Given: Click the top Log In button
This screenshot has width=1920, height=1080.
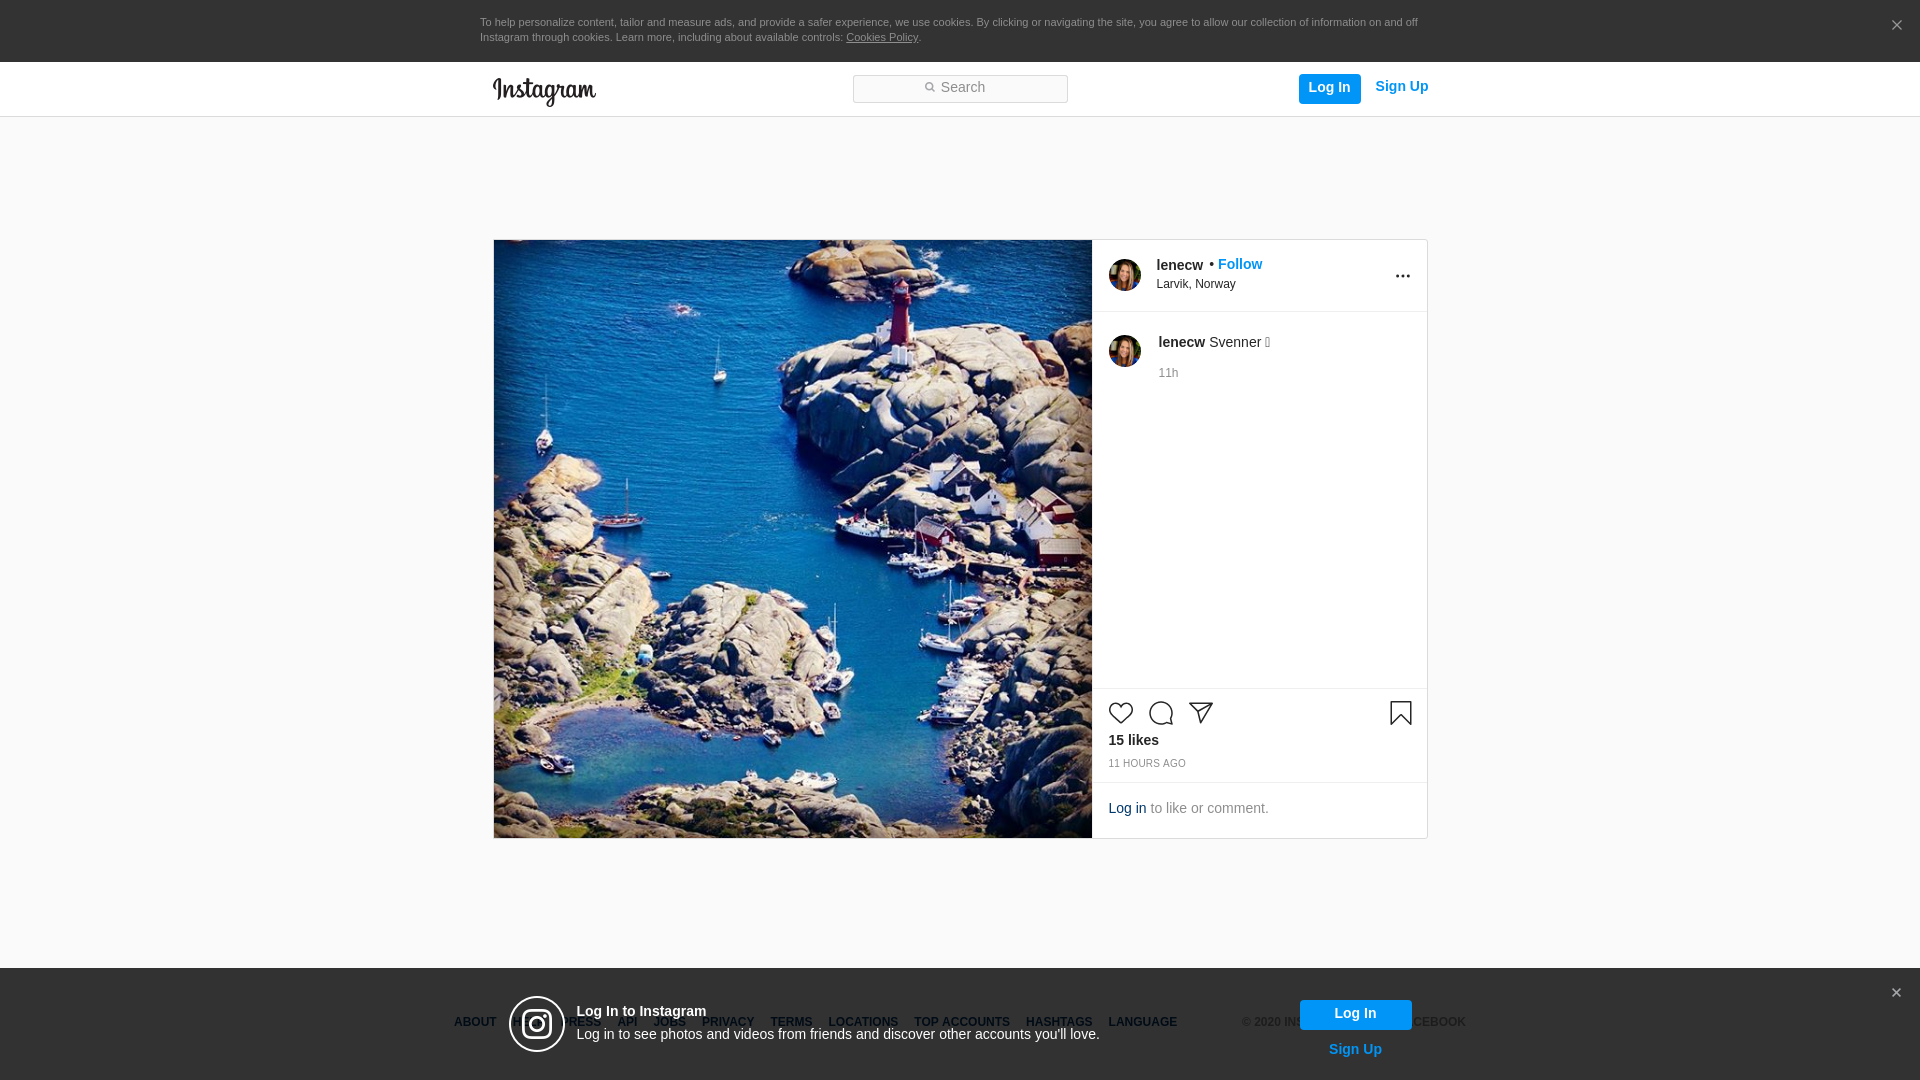Looking at the screenshot, I should 1330,89.
